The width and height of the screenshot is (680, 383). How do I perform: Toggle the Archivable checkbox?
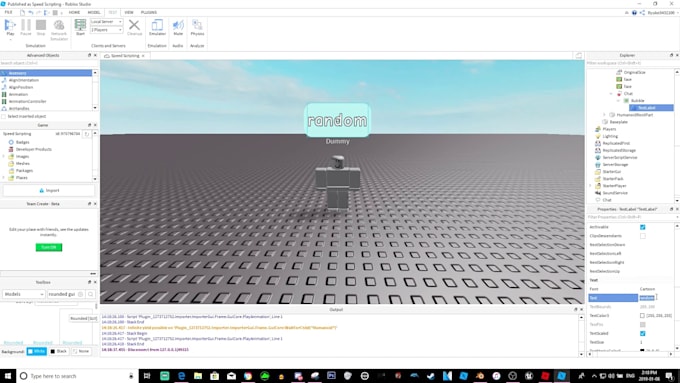(x=642, y=227)
